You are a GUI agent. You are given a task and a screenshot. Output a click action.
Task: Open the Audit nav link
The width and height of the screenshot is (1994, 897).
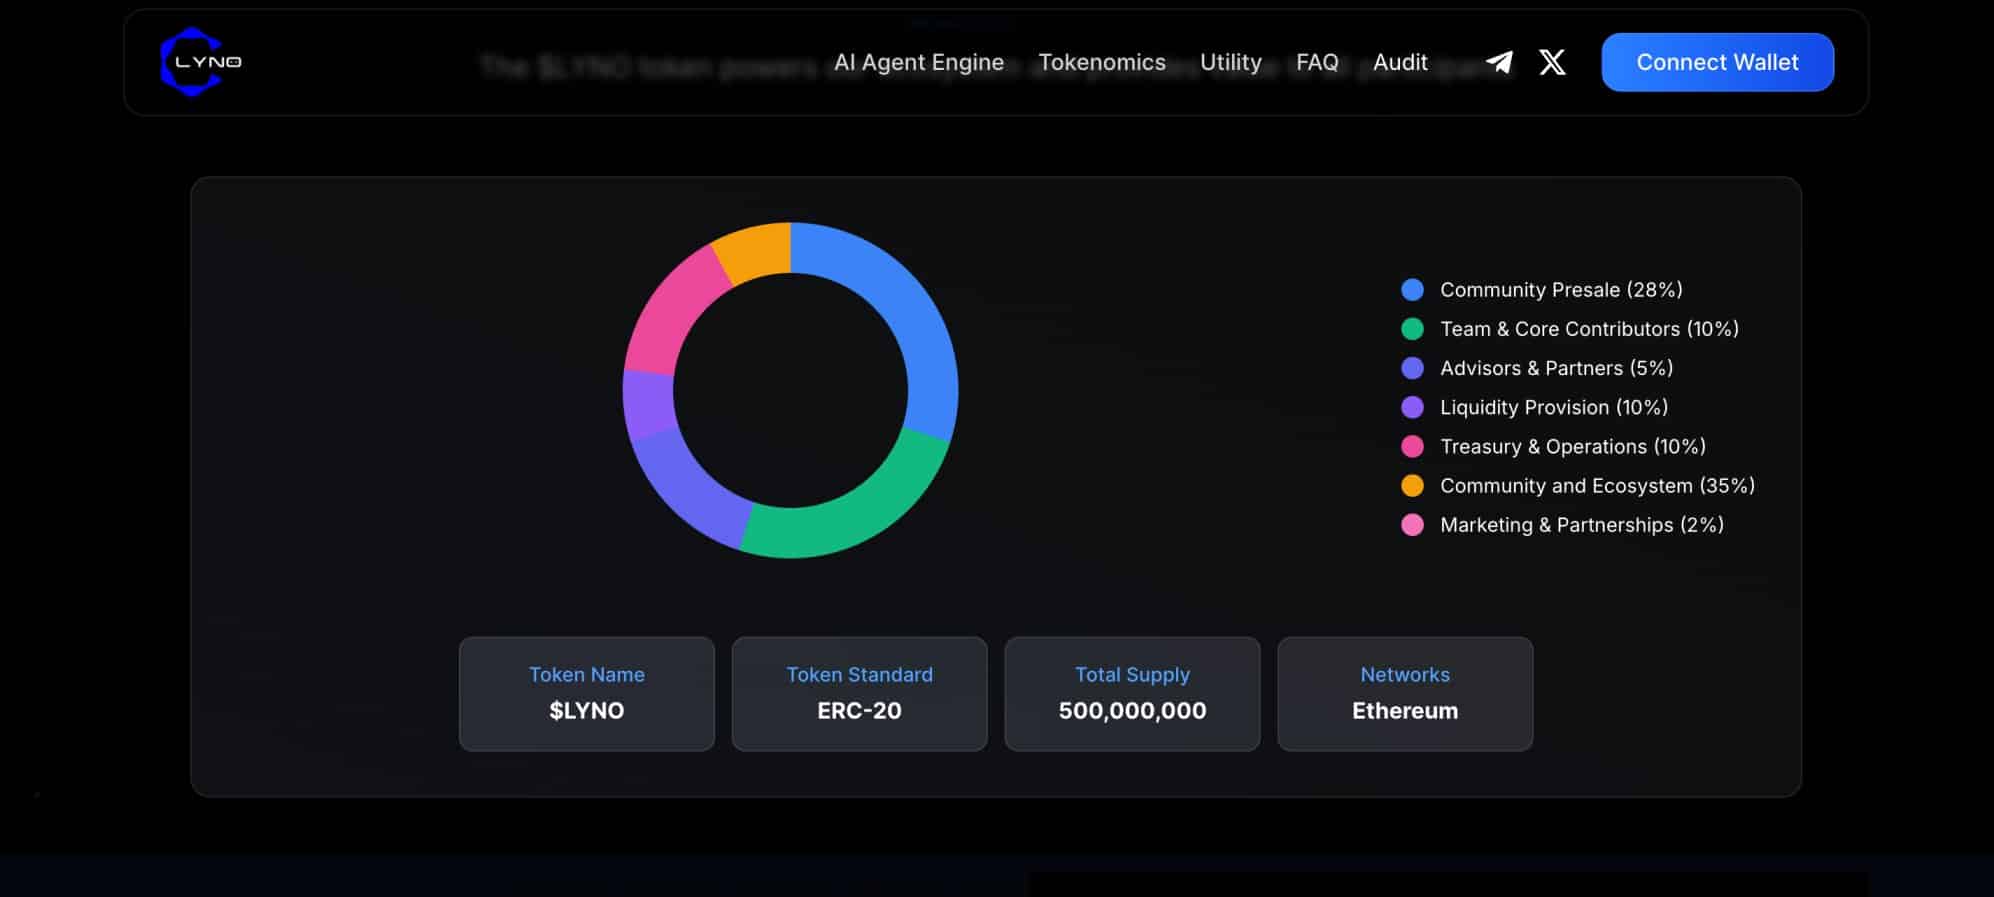(x=1400, y=62)
